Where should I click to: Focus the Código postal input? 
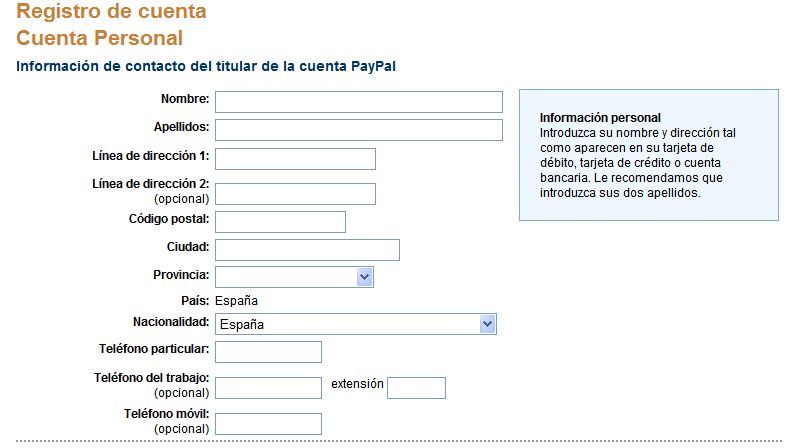280,222
